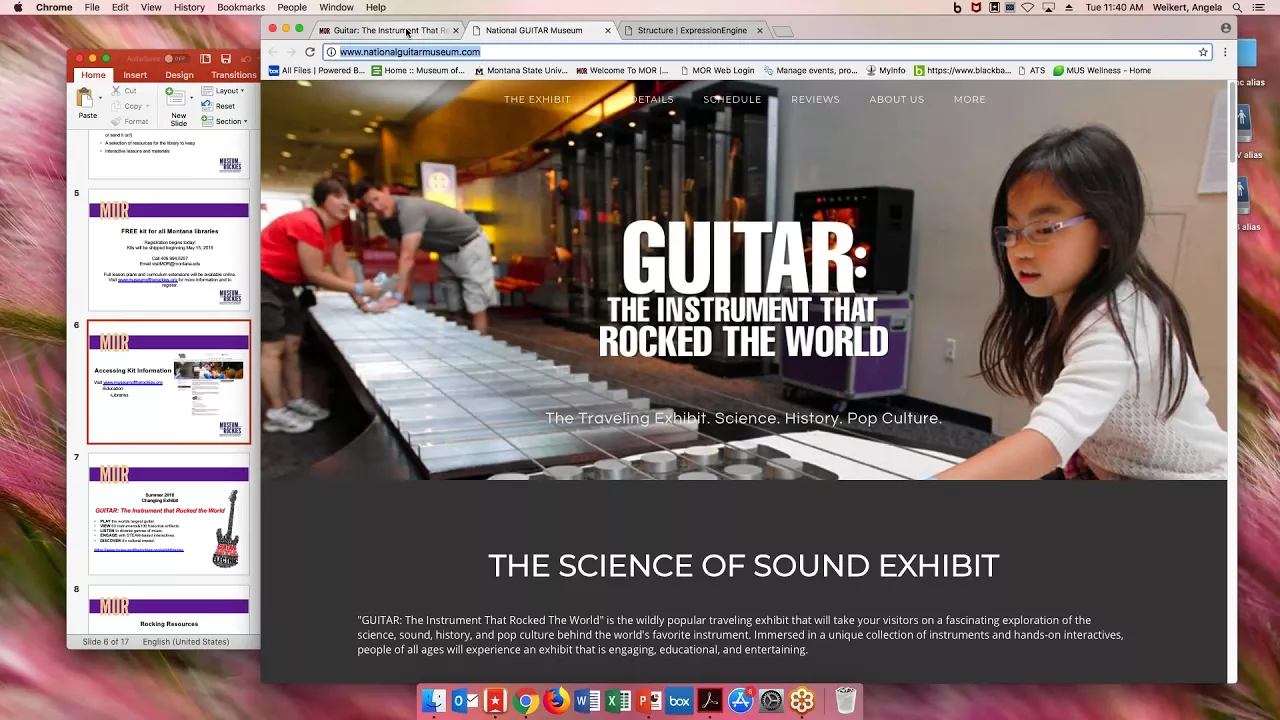Open THE EXHIBIT page link

(x=537, y=99)
